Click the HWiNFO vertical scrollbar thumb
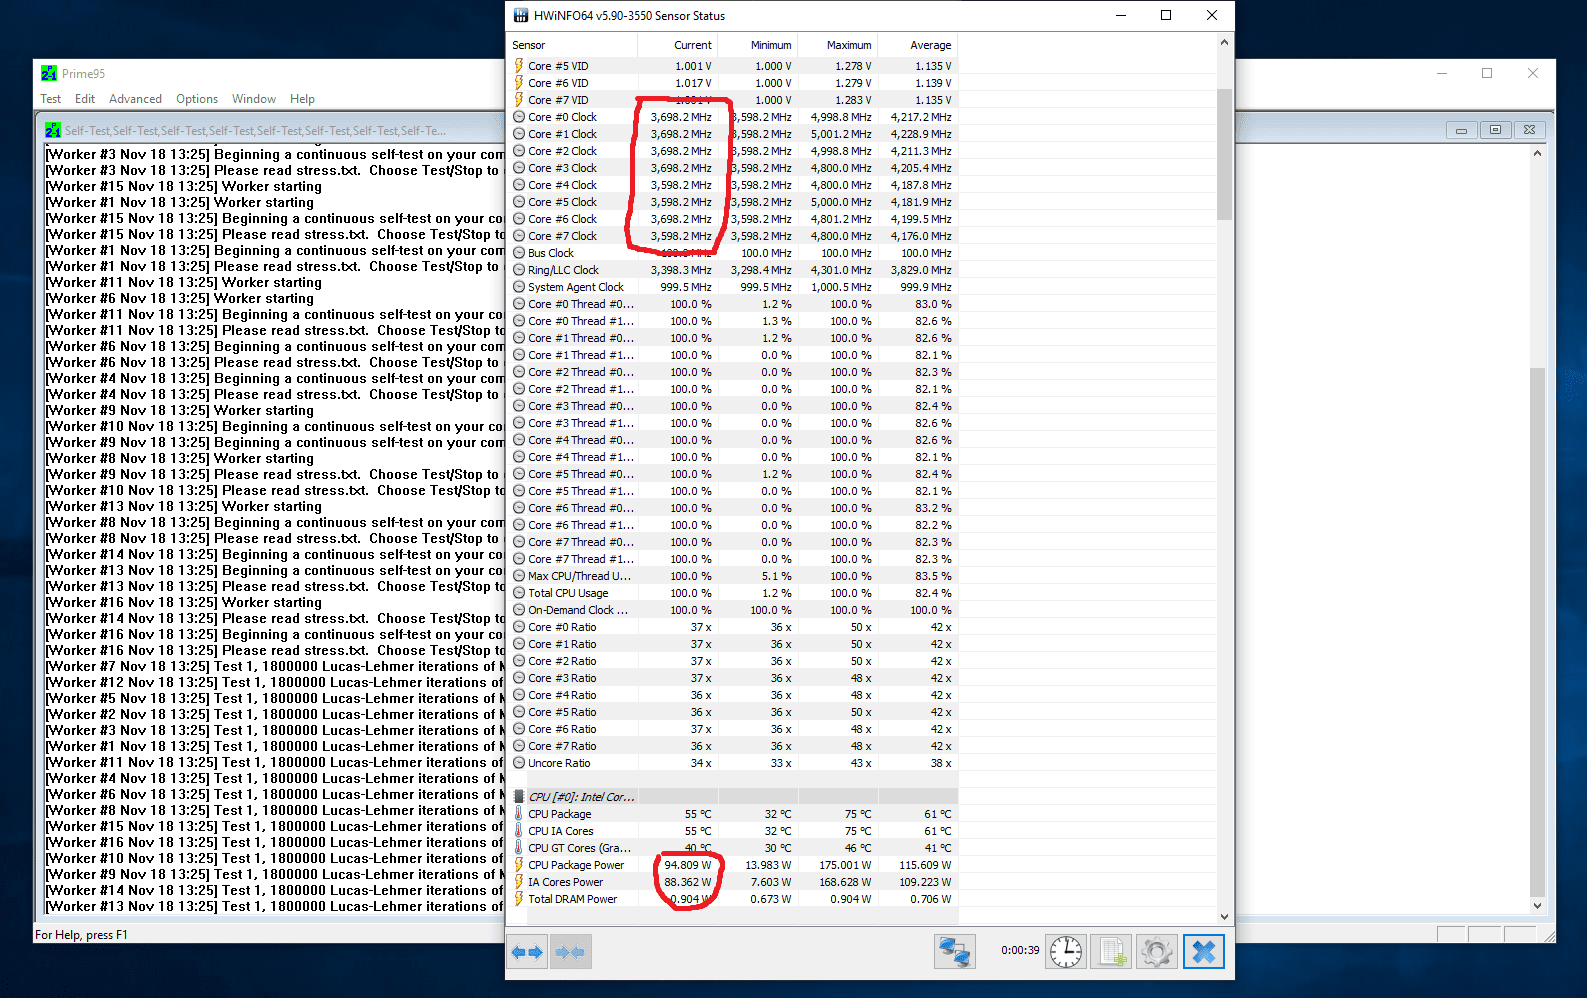 pos(1224,154)
